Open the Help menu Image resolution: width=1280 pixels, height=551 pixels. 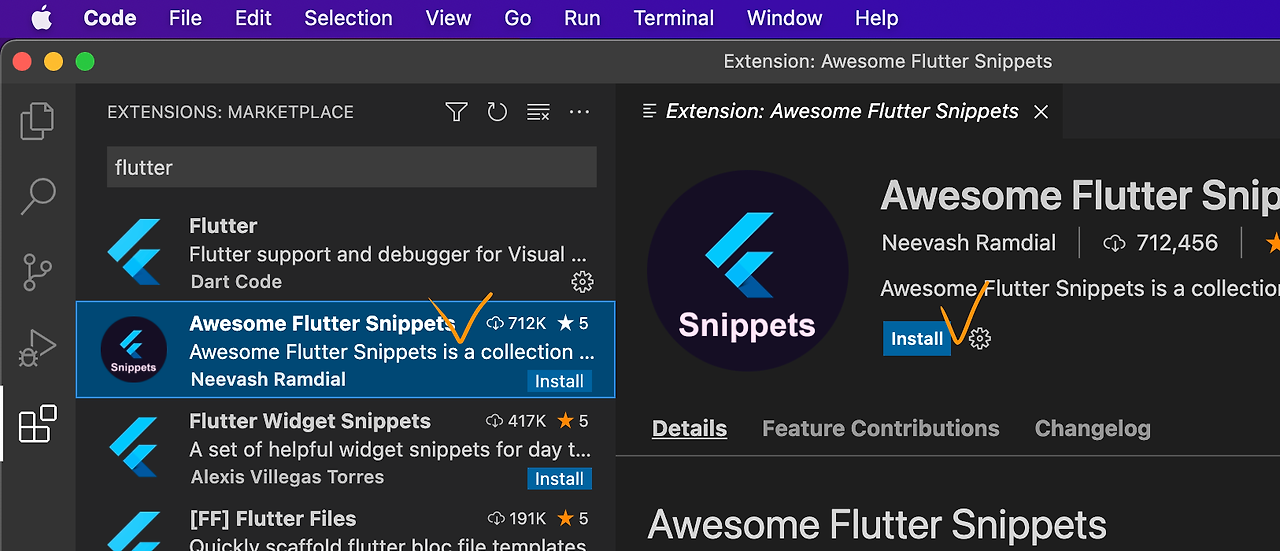point(877,18)
